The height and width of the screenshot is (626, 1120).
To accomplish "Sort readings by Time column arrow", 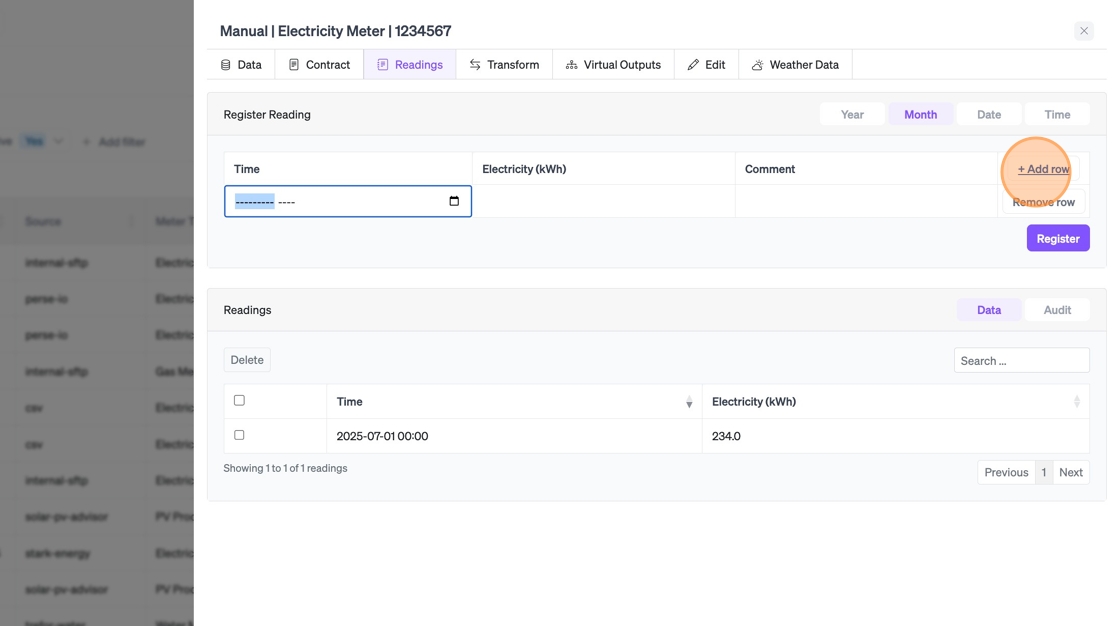I will [689, 402].
